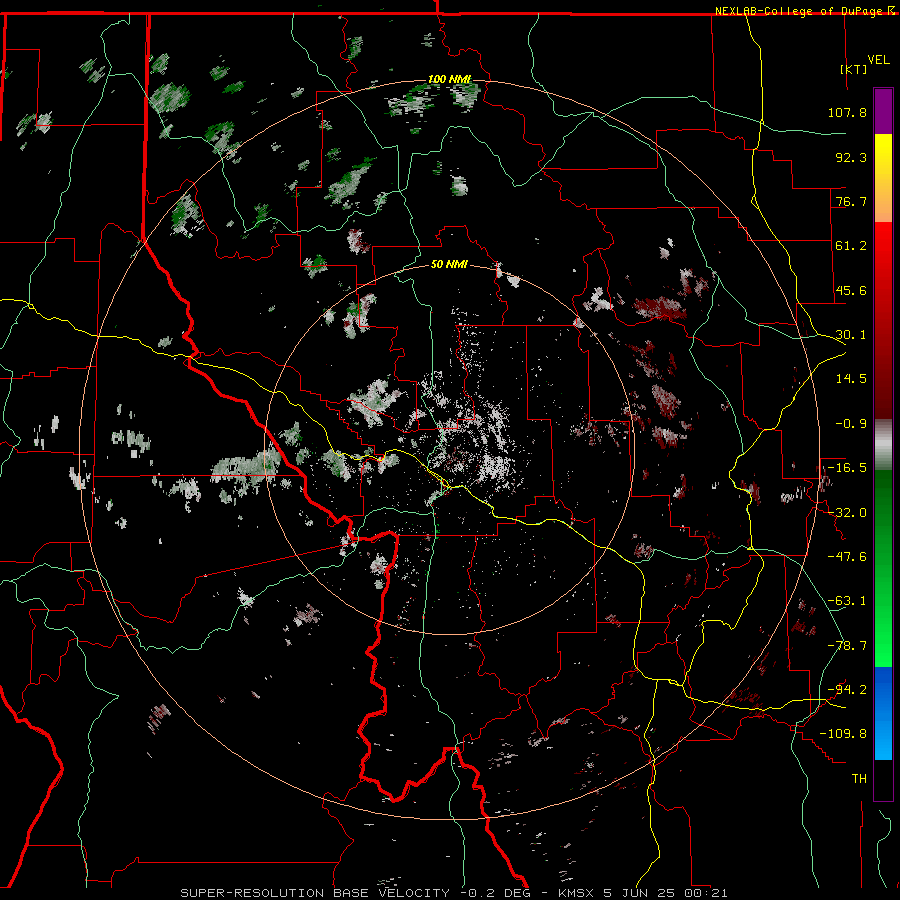Click the -16.5 velocity scale label

pyautogui.click(x=847, y=468)
